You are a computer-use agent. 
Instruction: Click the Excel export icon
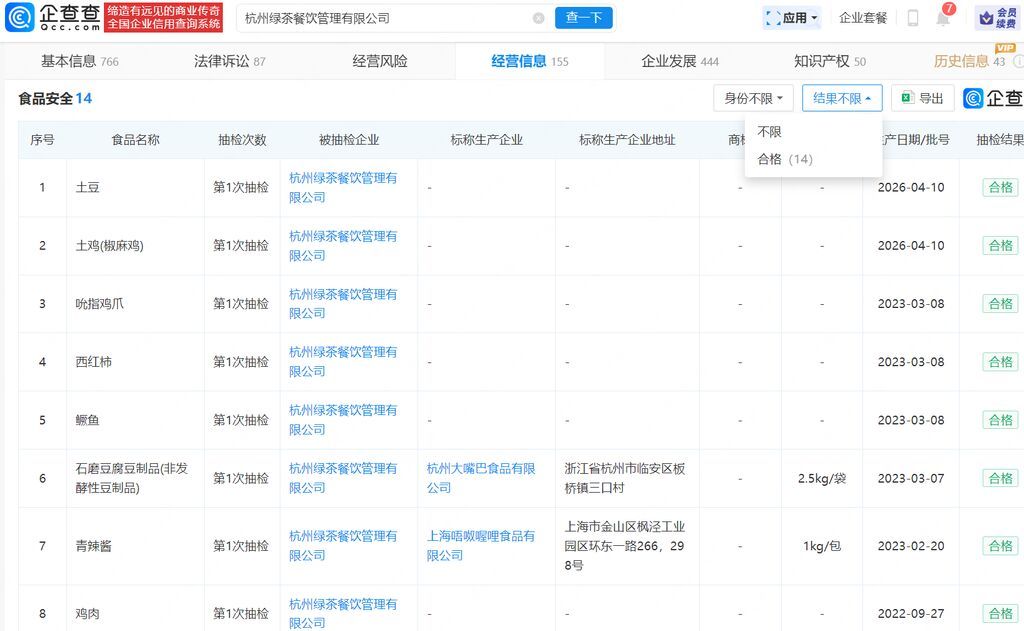click(907, 98)
